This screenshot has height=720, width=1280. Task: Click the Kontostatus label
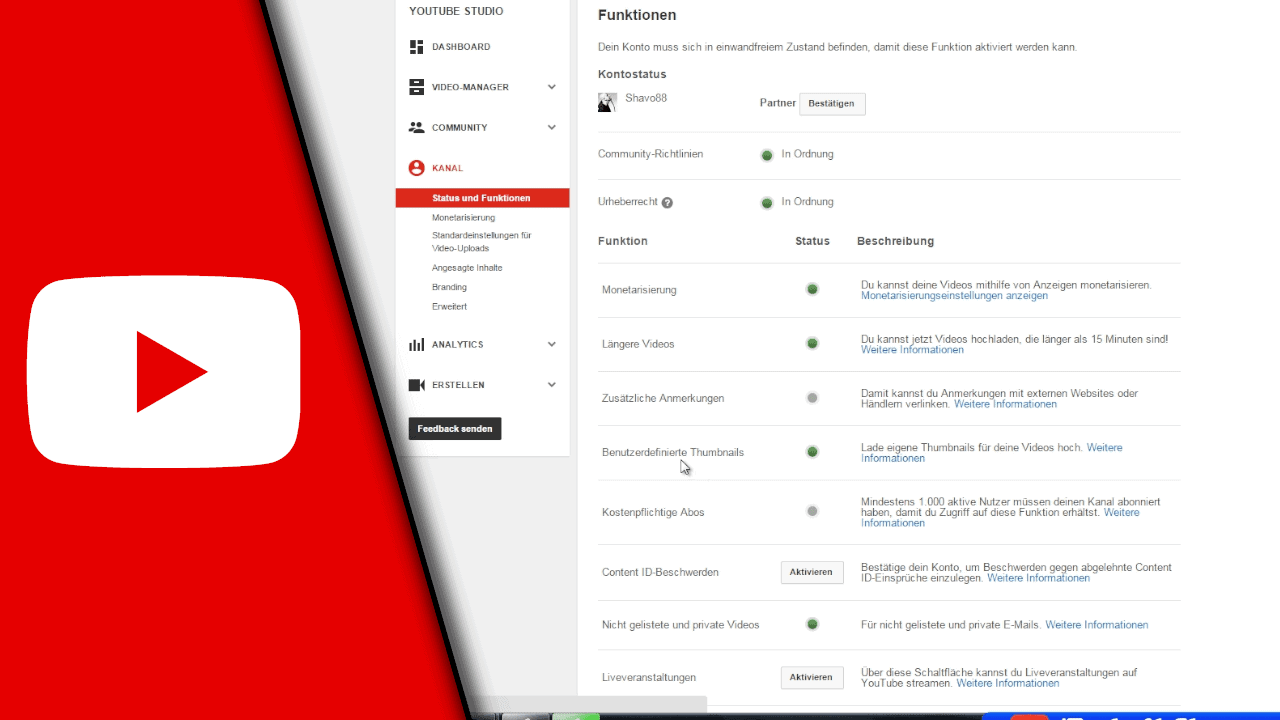pyautogui.click(x=632, y=74)
